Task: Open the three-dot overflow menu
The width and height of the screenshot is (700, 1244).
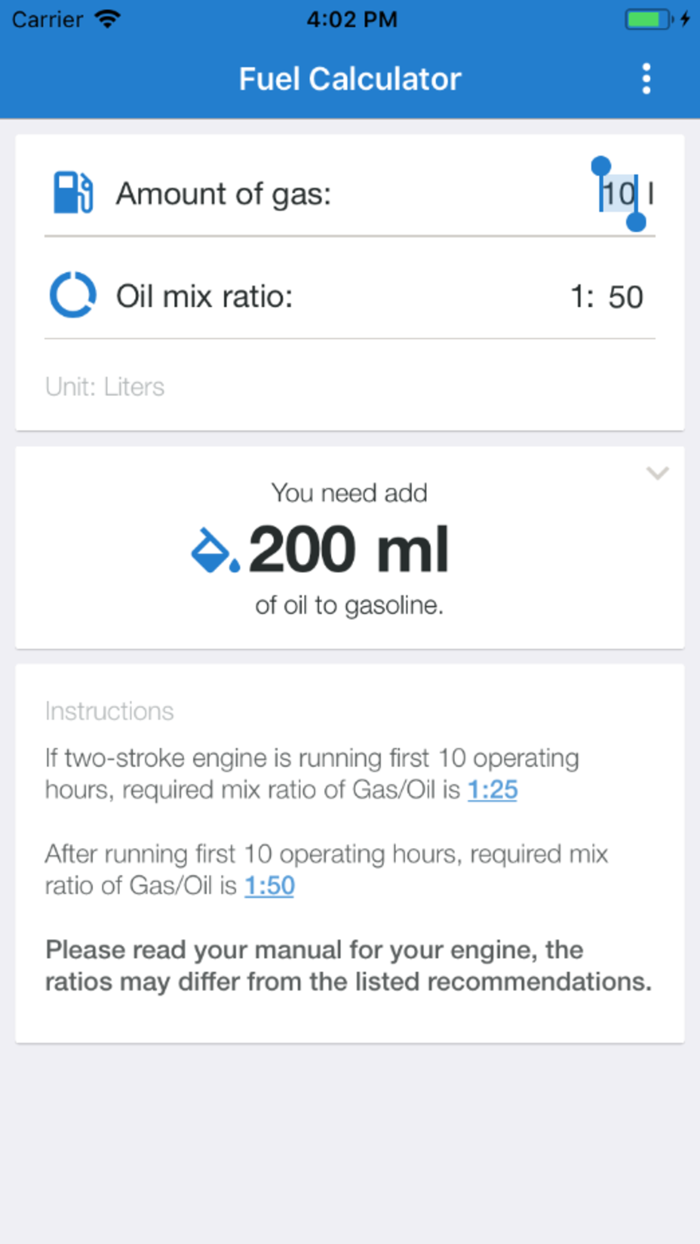Action: [647, 78]
